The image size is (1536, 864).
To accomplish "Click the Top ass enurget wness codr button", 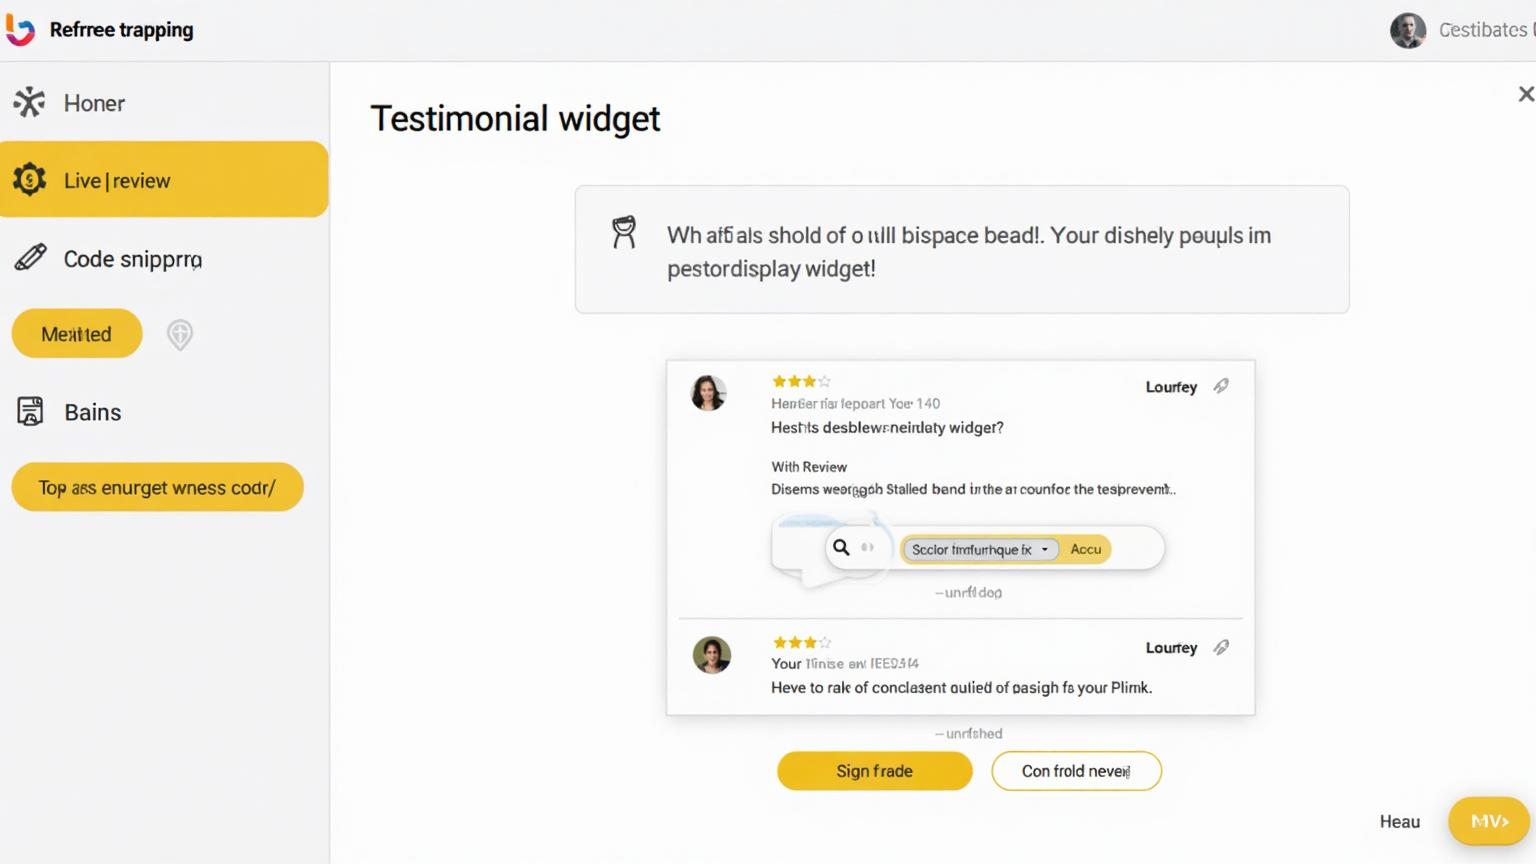I will click(x=157, y=487).
